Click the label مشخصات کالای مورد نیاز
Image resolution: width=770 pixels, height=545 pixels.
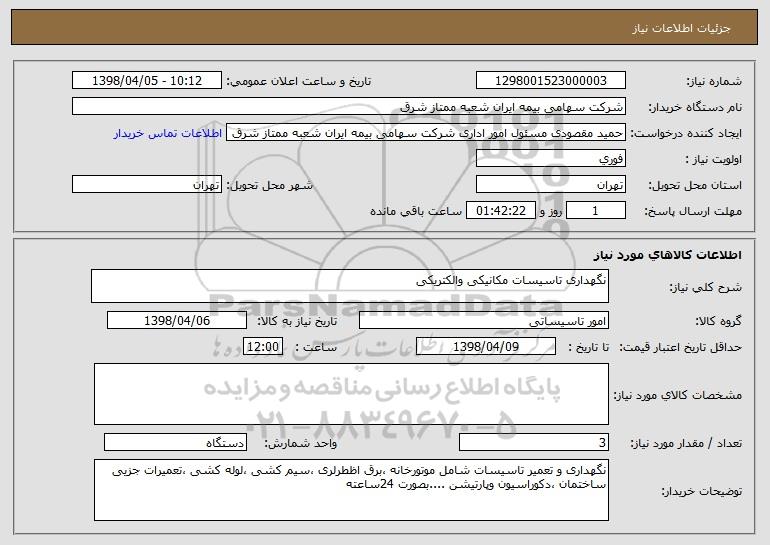678,395
